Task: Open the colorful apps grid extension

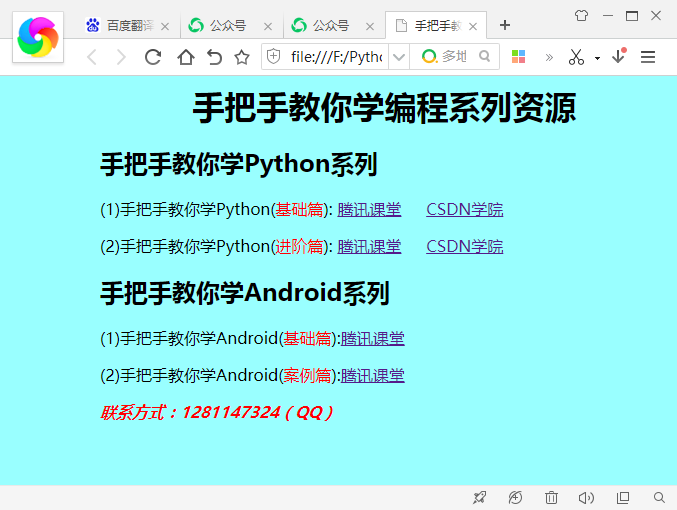Action: click(518, 57)
